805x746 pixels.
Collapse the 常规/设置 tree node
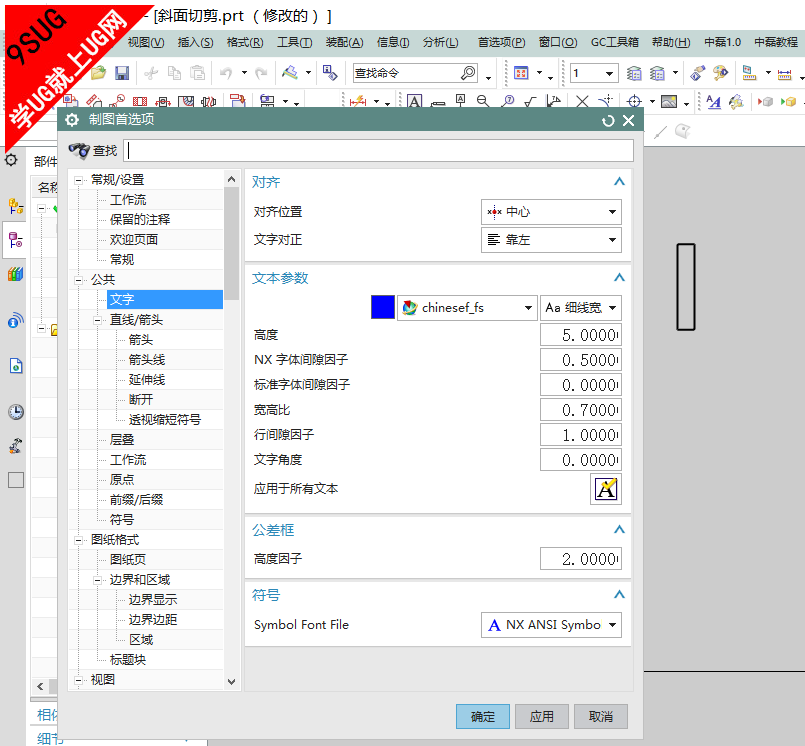click(79, 180)
